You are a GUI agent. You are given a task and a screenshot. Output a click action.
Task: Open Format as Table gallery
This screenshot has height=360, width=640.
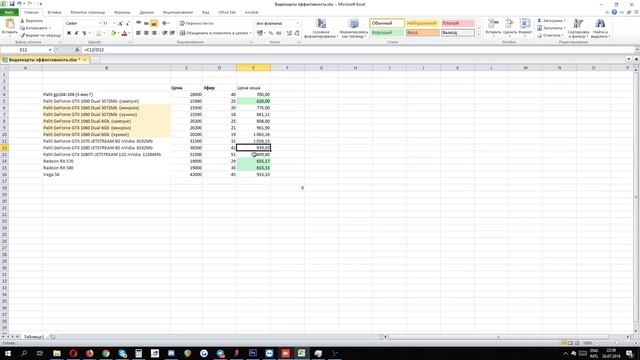pyautogui.click(x=353, y=28)
